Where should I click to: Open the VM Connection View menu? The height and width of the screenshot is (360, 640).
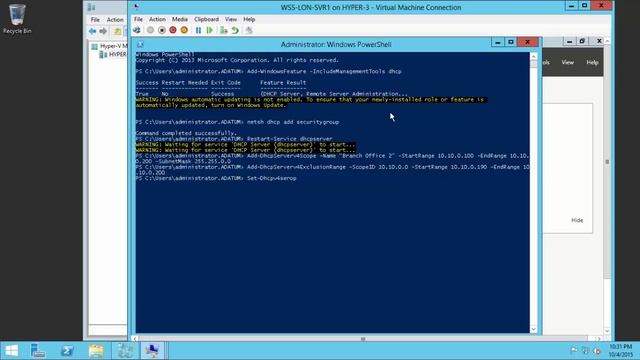click(231, 19)
